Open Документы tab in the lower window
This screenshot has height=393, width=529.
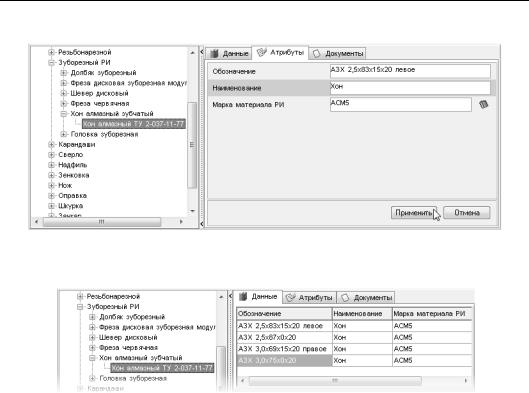(x=366, y=298)
